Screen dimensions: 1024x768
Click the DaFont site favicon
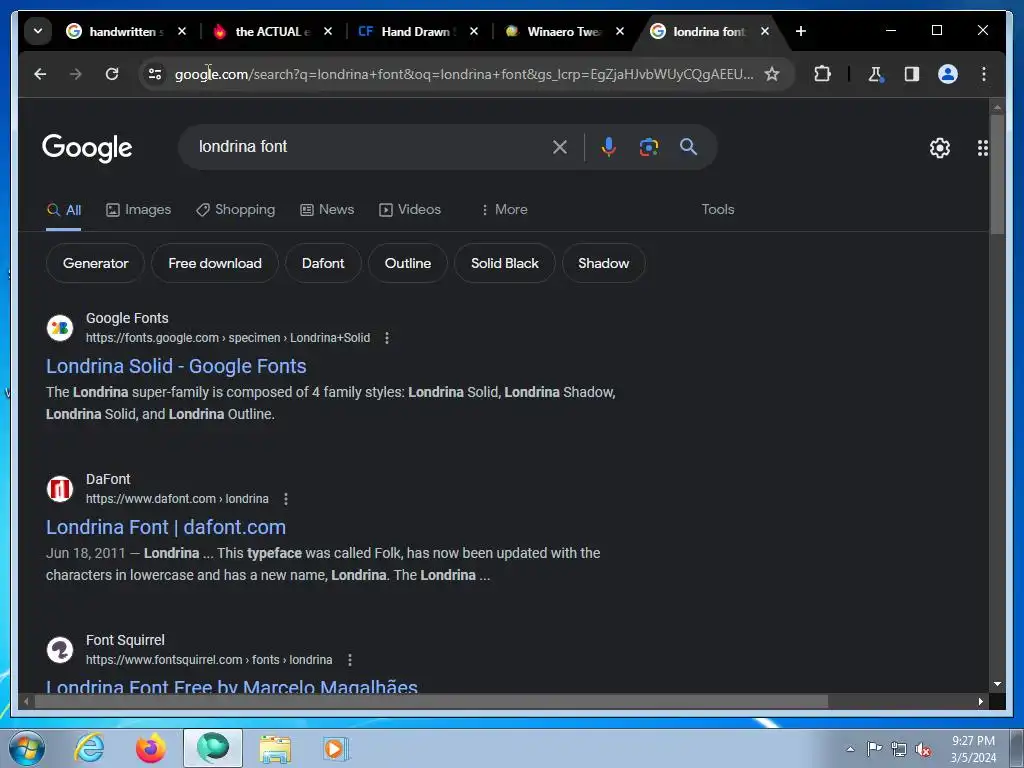pyautogui.click(x=59, y=488)
